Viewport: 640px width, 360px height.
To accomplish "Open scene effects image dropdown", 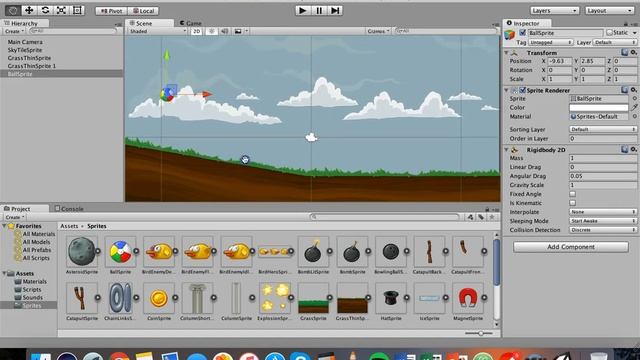I will coord(241,31).
